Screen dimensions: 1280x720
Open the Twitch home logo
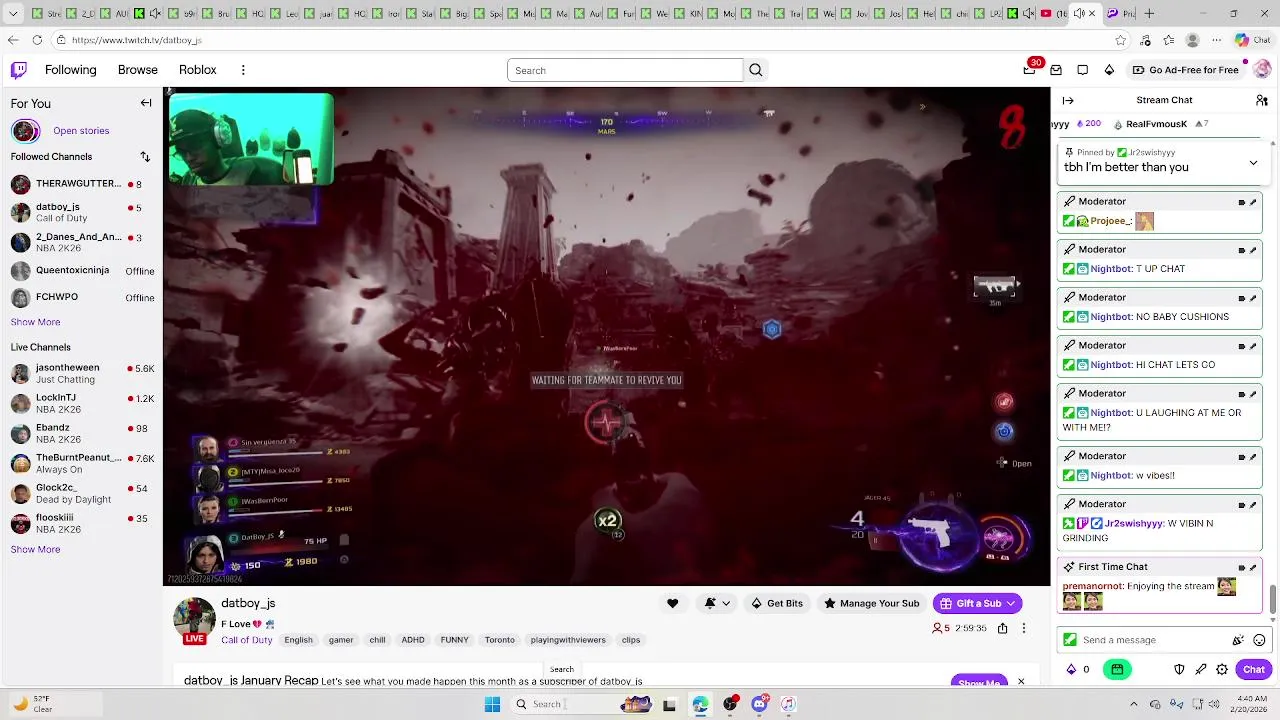(19, 70)
